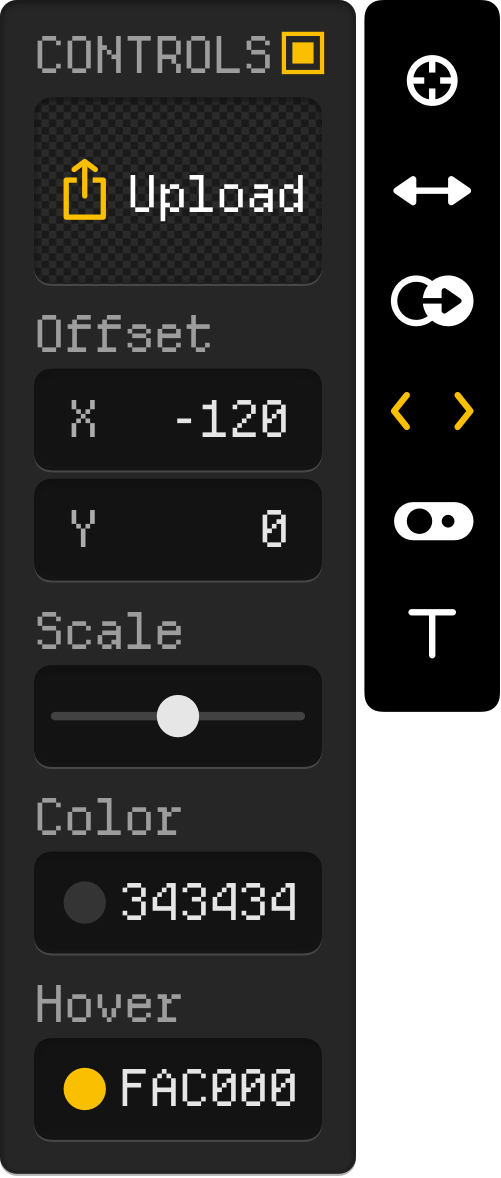Select the X offset field showing -120
Image resolution: width=501 pixels, height=1178 pixels.
pyautogui.click(x=178, y=419)
